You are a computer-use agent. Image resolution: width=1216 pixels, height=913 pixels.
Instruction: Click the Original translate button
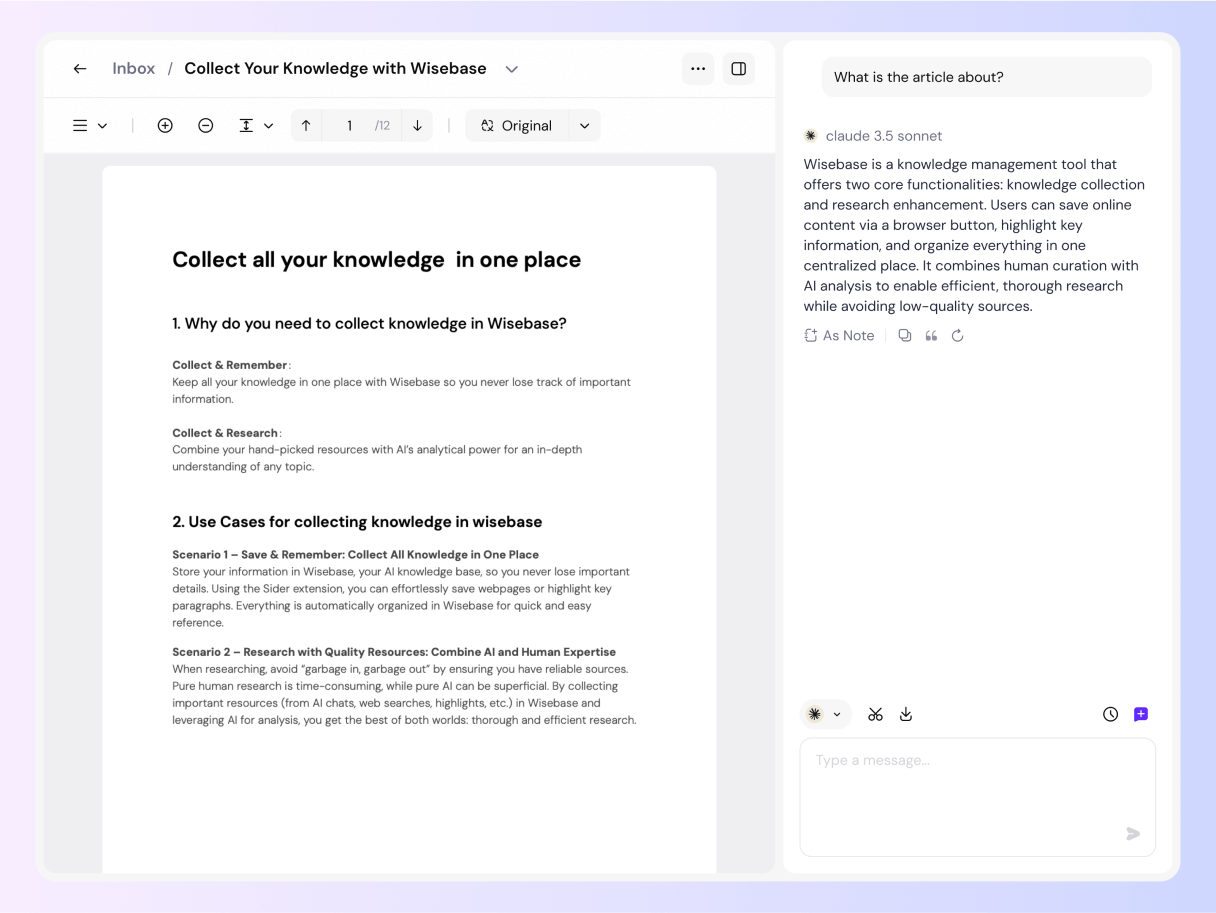pos(517,126)
